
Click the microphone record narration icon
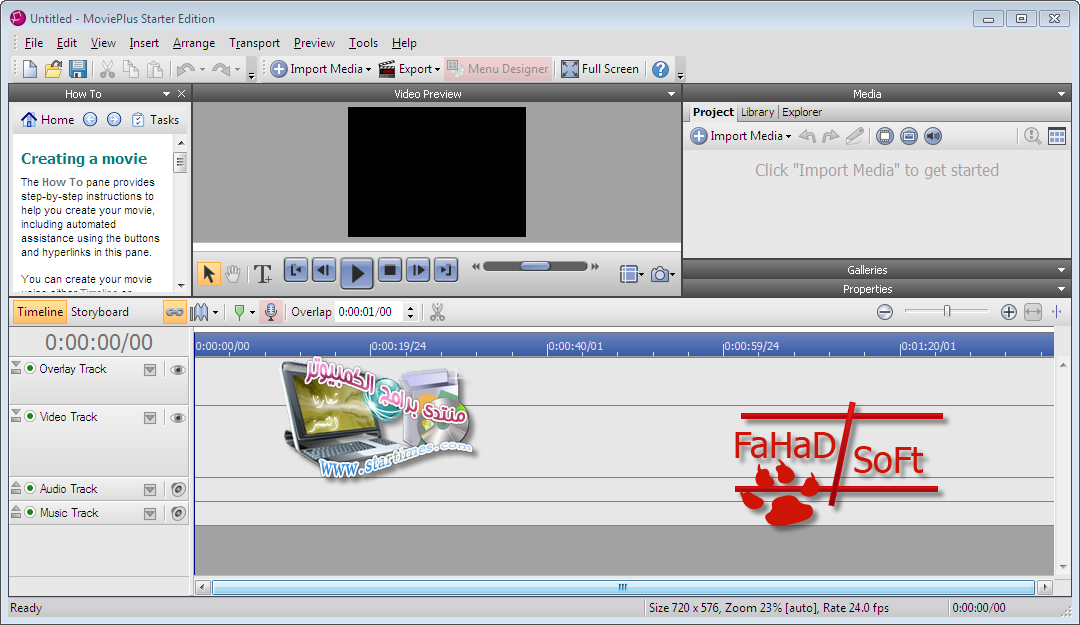[270, 312]
